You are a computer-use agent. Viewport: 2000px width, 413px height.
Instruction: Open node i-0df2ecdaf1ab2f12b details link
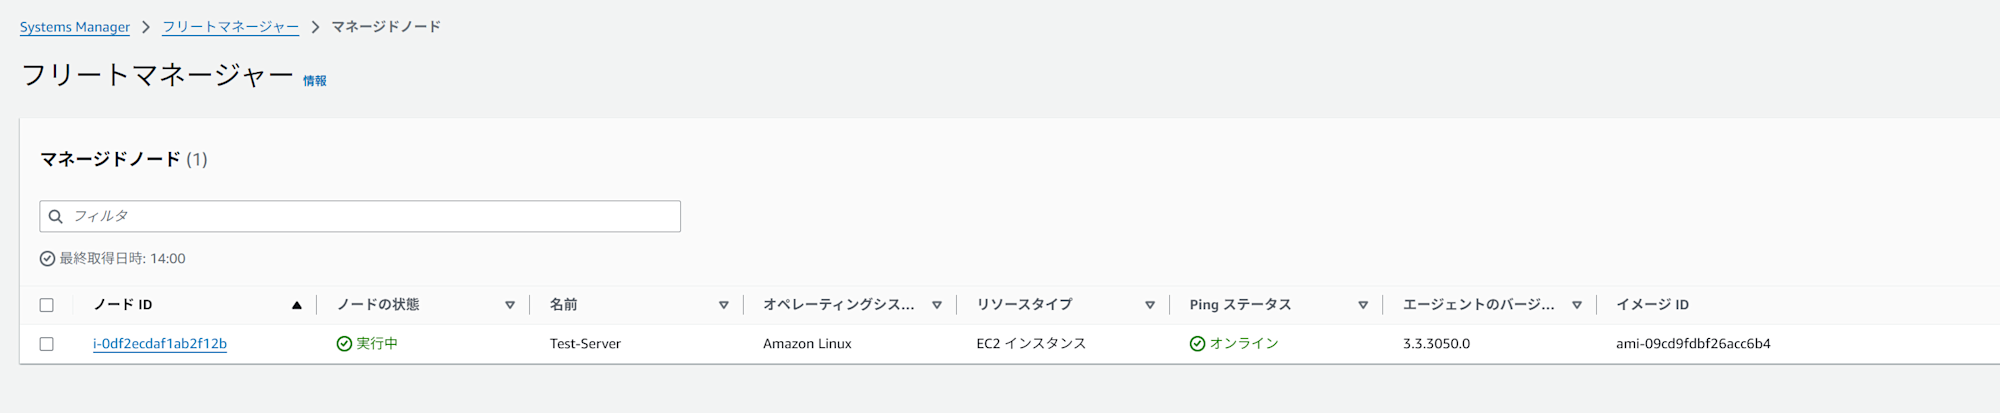[x=160, y=344]
